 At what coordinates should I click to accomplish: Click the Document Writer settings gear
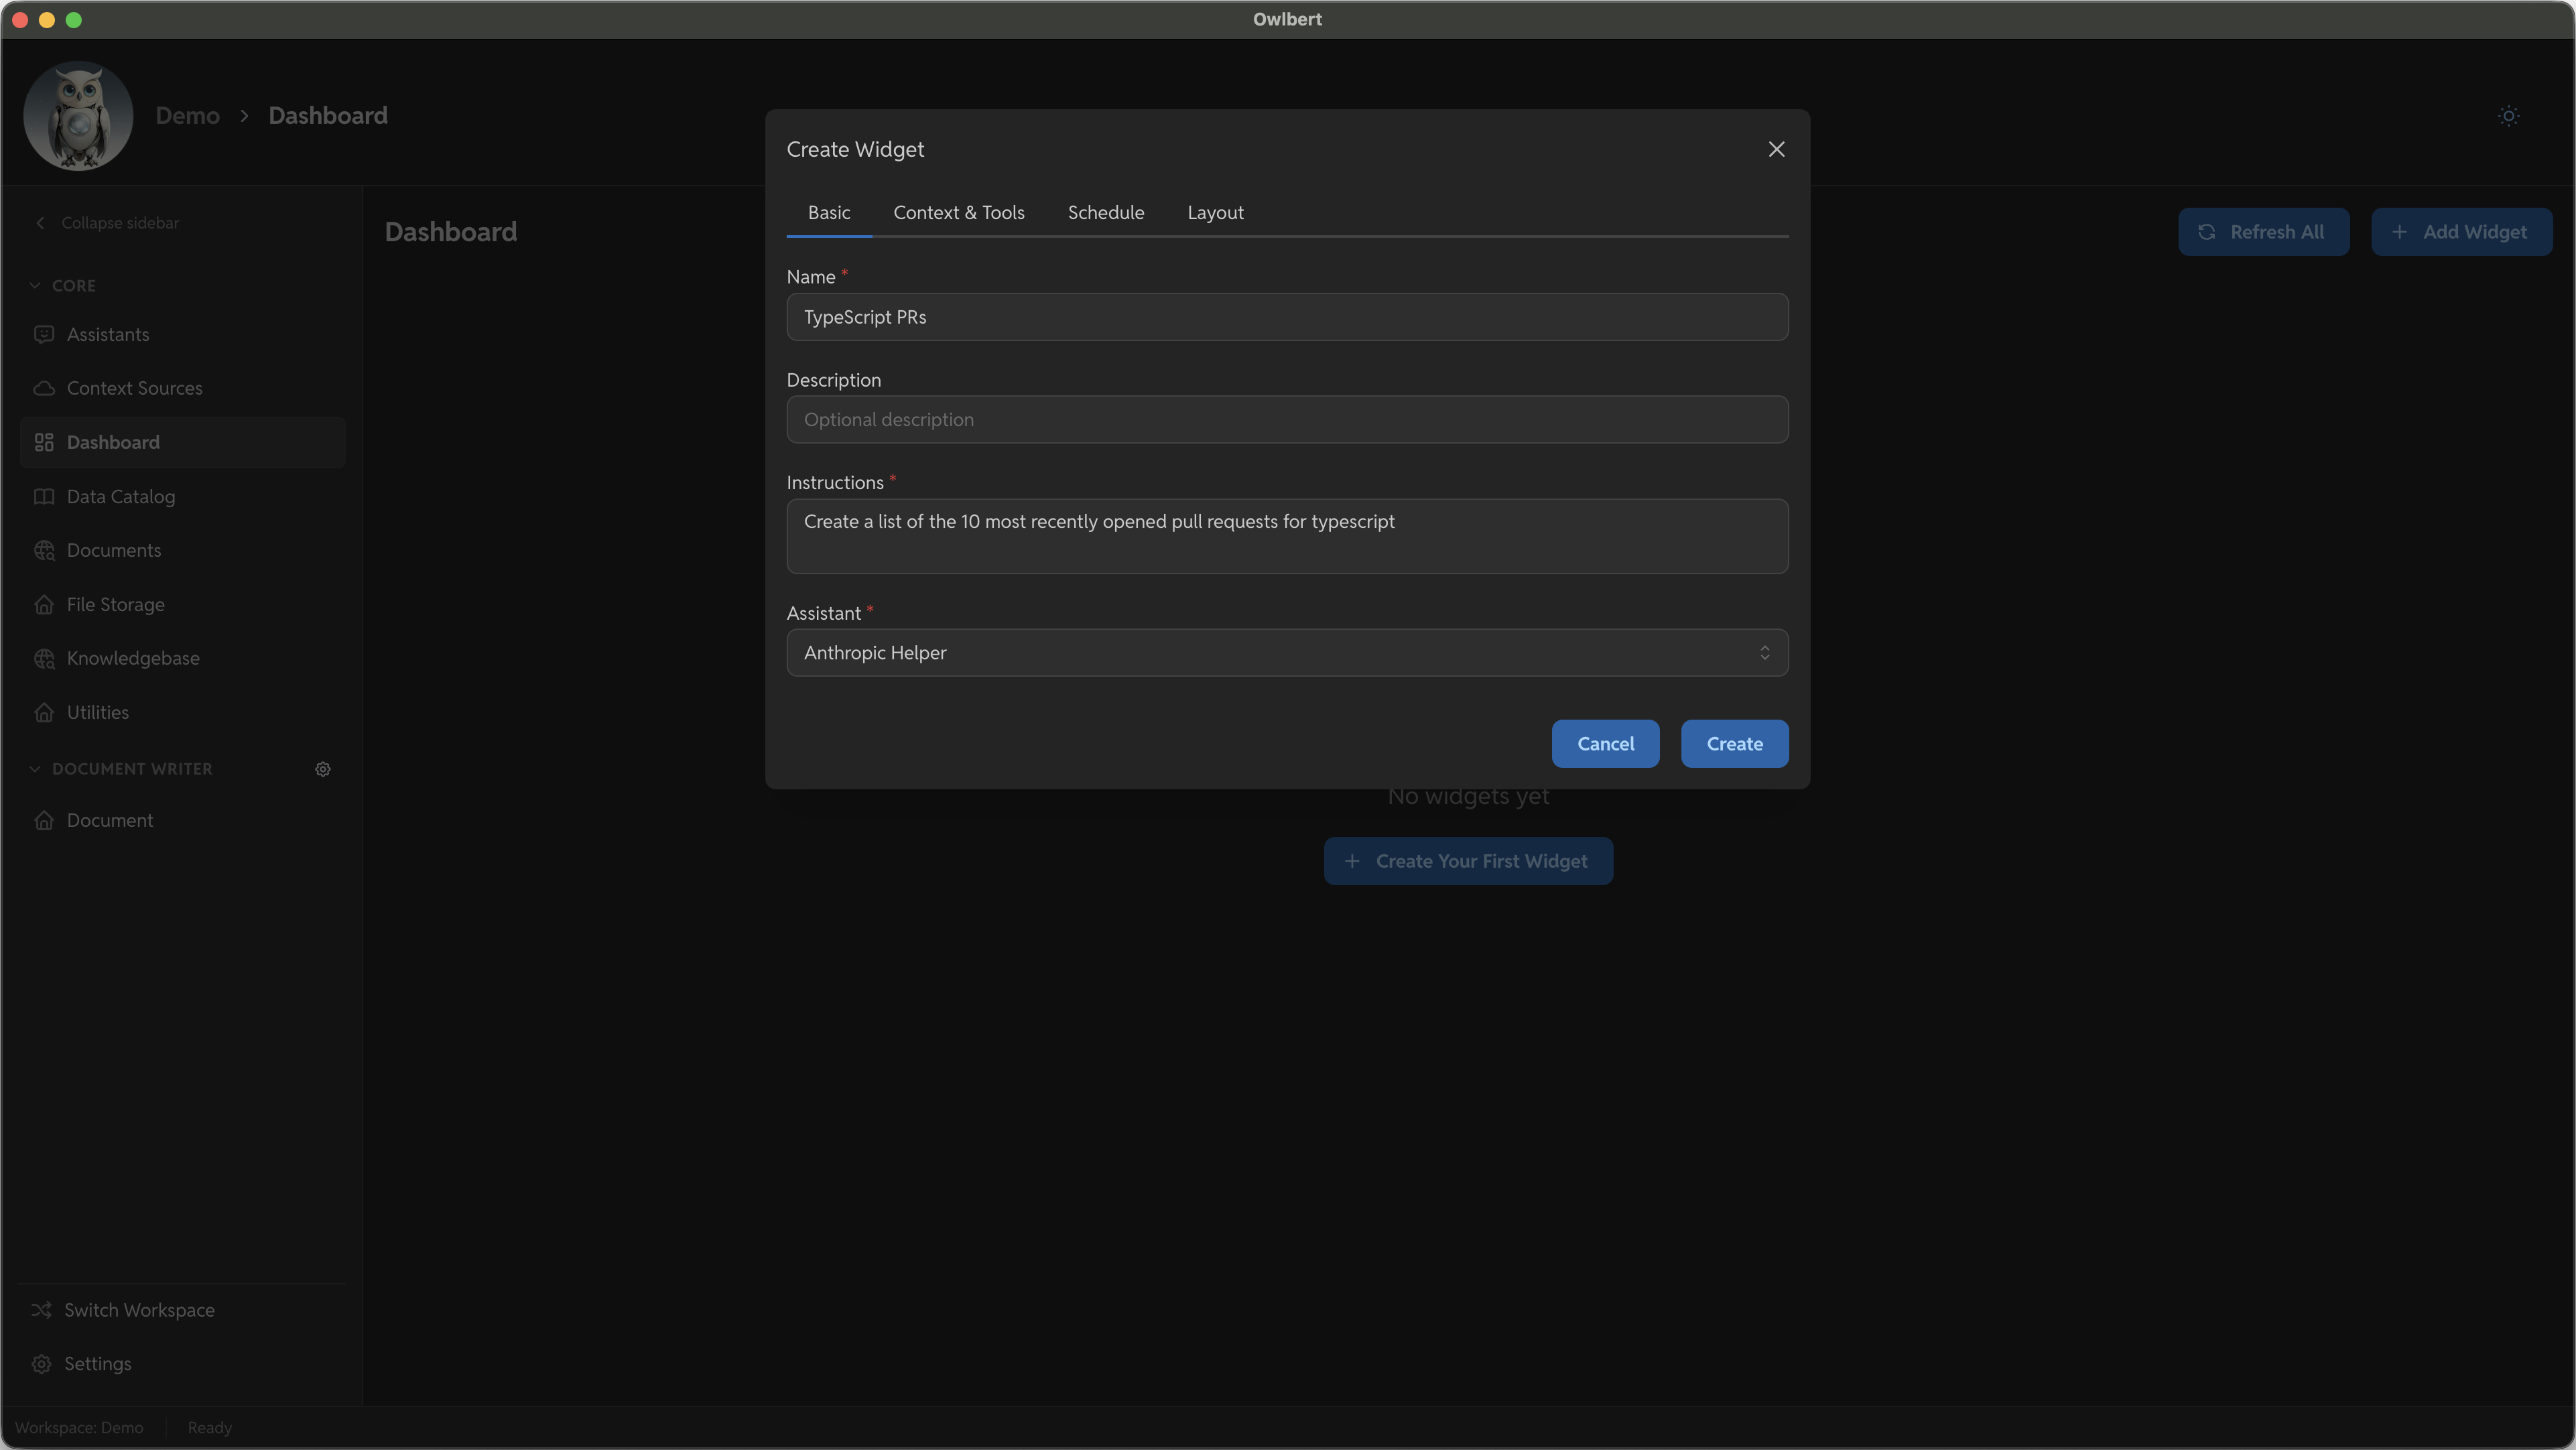click(x=322, y=769)
